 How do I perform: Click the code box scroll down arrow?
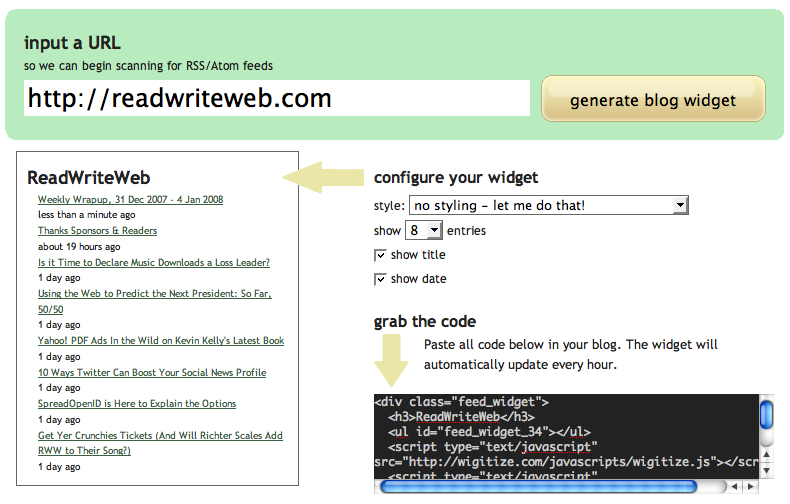click(x=766, y=471)
